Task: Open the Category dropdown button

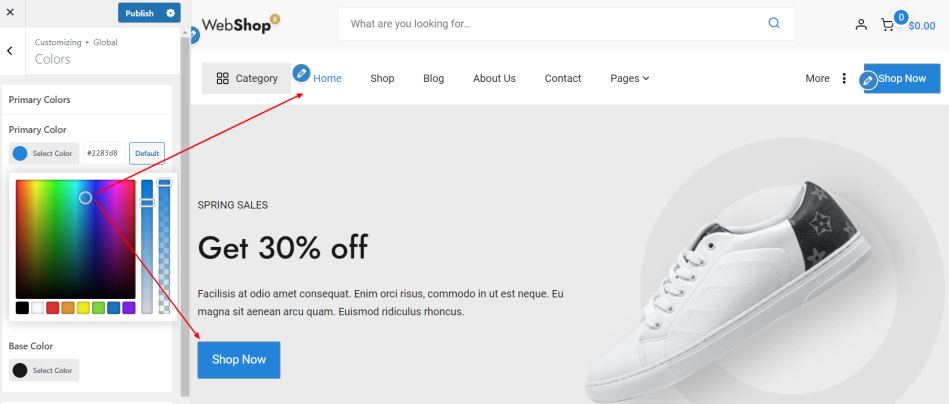Action: coord(247,78)
